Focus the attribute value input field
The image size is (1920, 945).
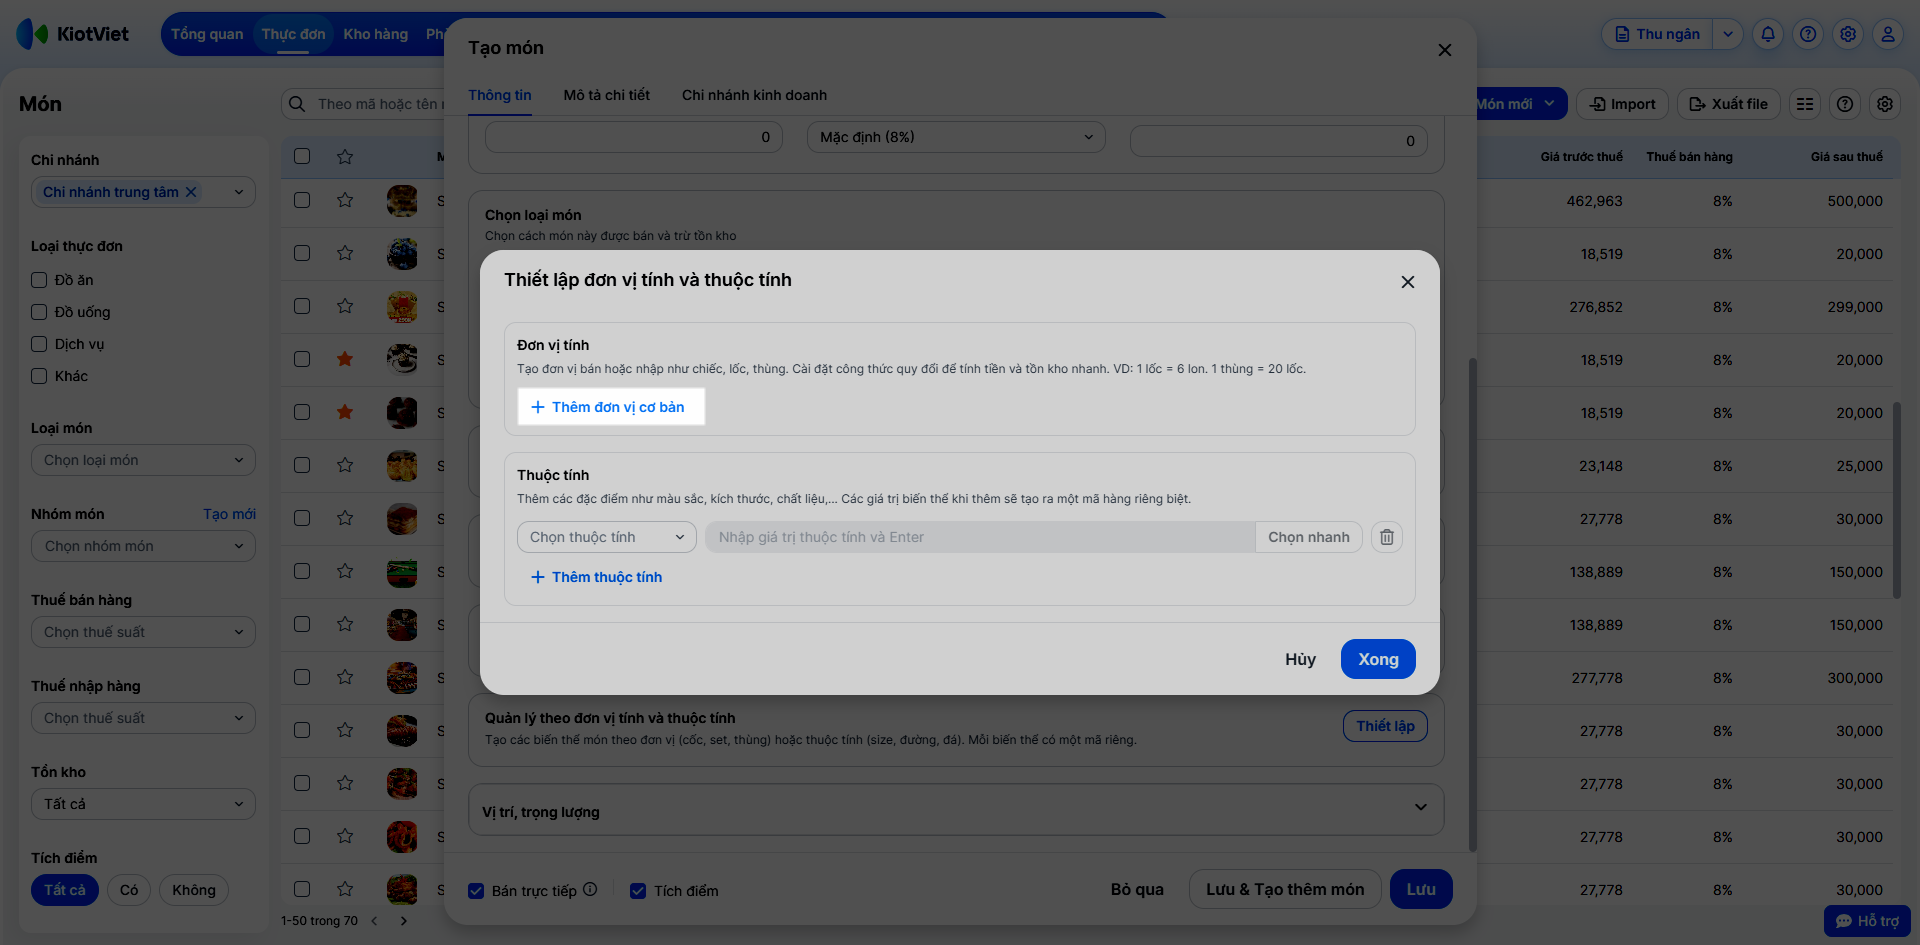[980, 537]
